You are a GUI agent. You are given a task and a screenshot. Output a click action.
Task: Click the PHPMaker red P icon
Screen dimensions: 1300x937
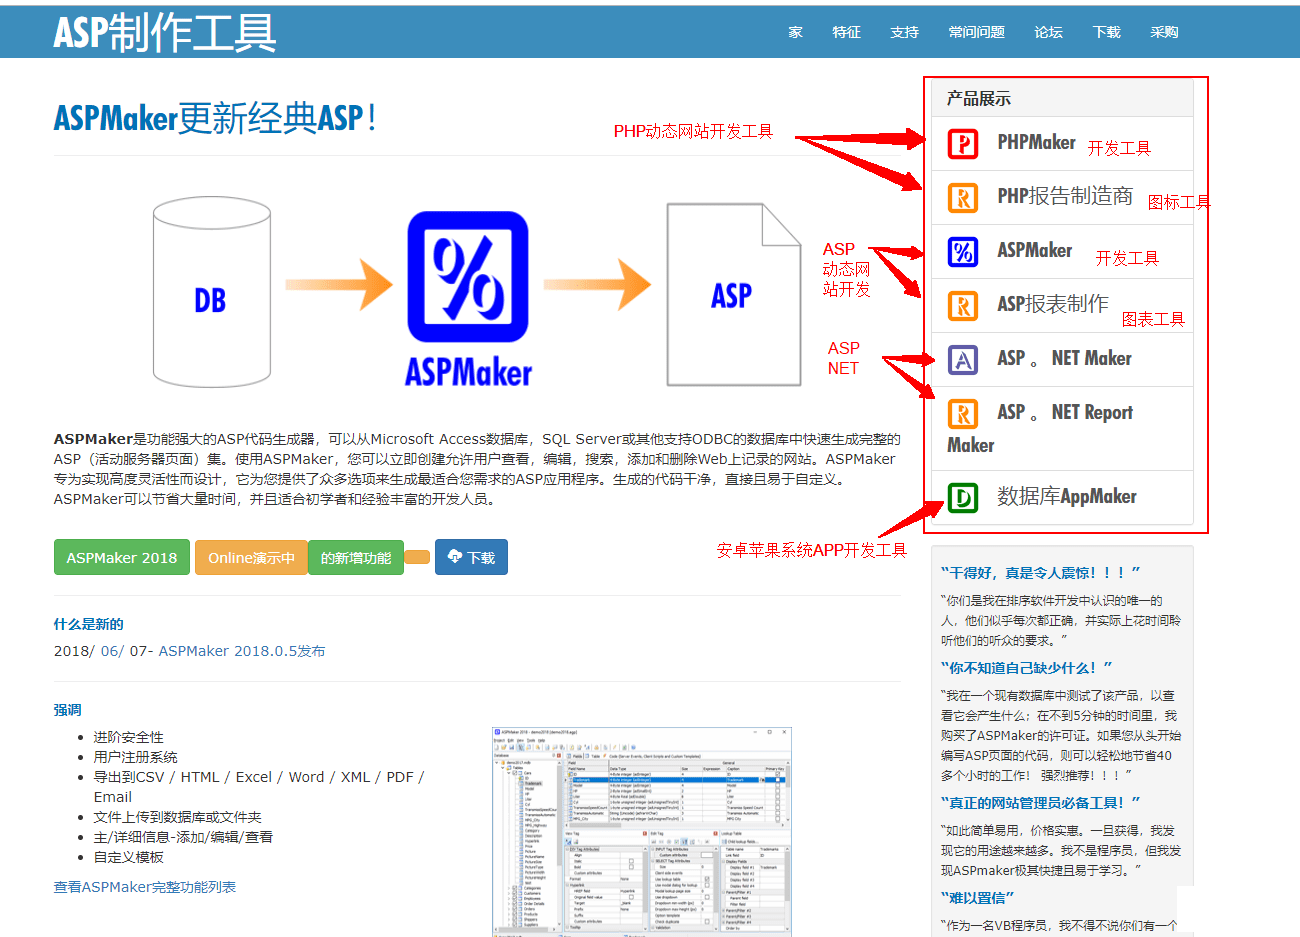click(x=963, y=144)
